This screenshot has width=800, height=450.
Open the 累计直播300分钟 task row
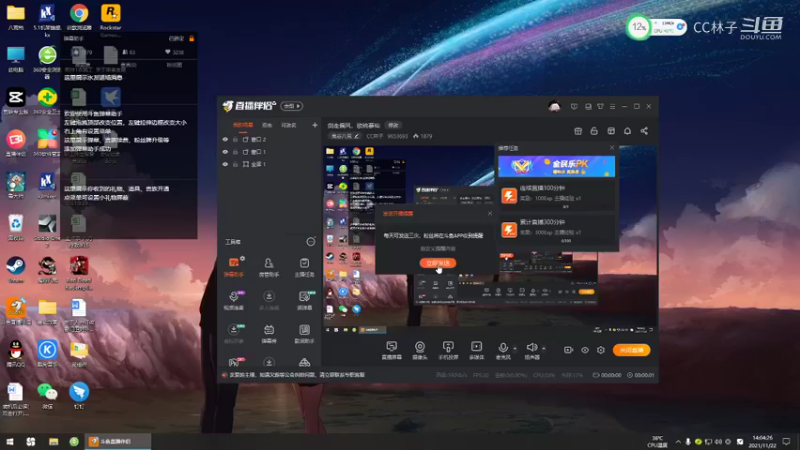pos(557,230)
